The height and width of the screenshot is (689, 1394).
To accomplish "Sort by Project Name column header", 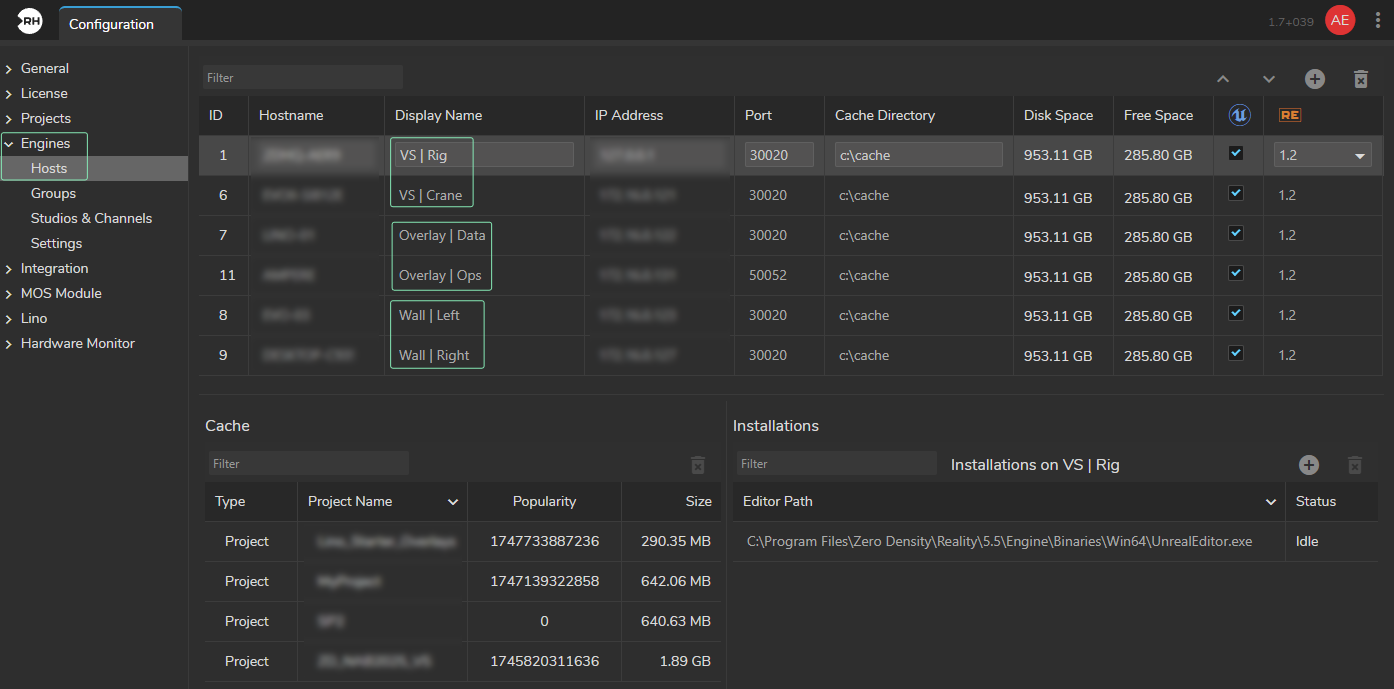I will click(350, 501).
